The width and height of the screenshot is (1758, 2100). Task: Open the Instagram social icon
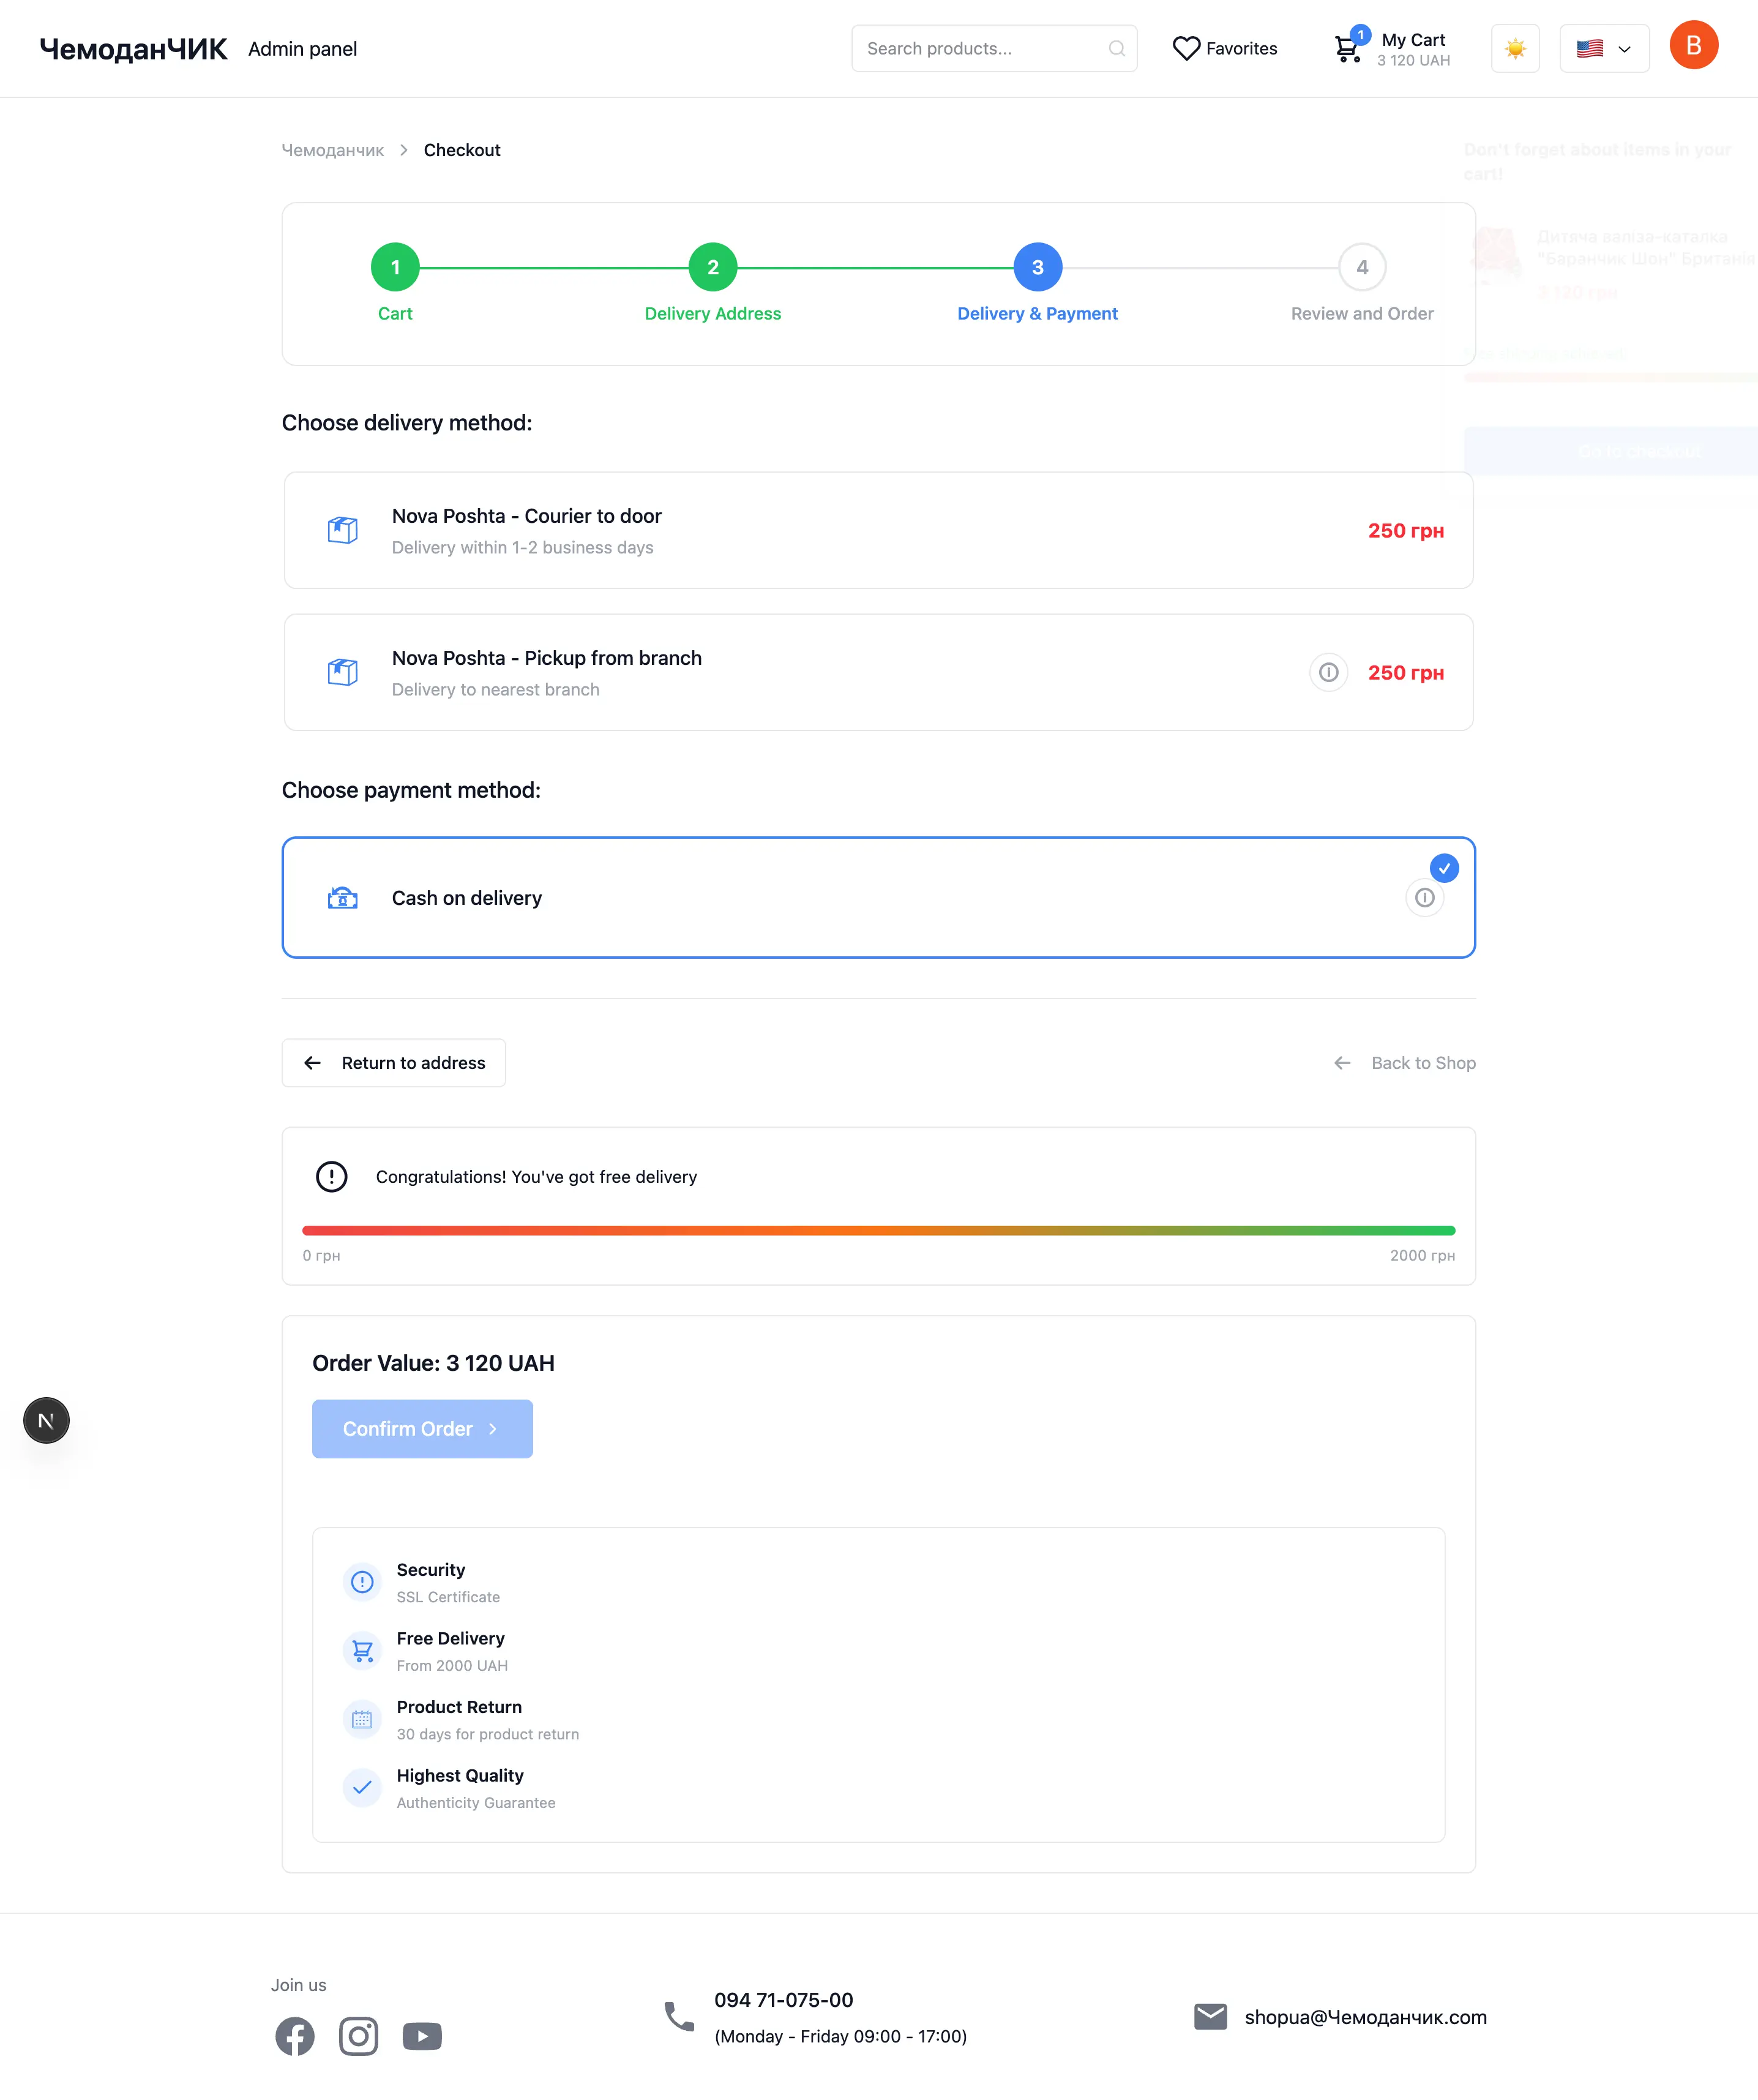(x=358, y=2036)
